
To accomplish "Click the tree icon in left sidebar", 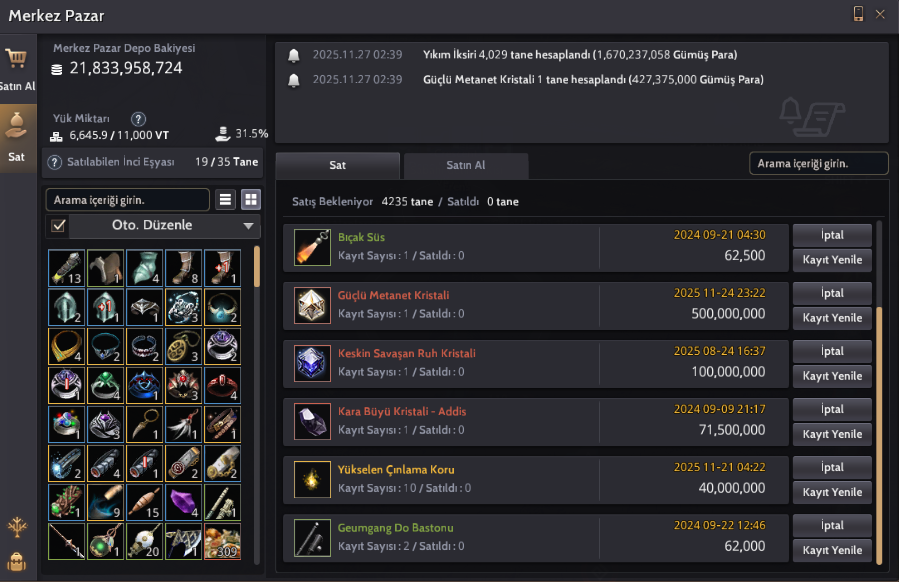I will tap(17, 526).
